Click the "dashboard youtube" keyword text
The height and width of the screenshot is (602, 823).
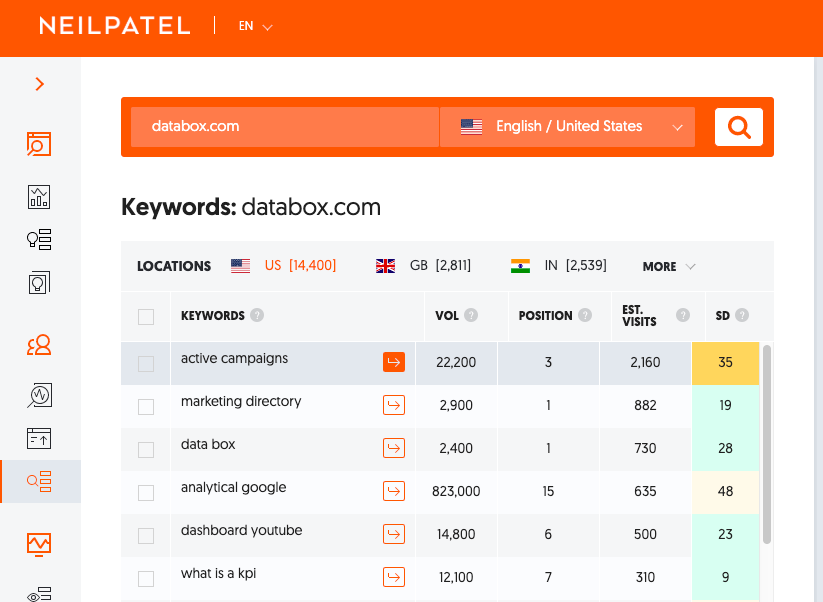(241, 531)
